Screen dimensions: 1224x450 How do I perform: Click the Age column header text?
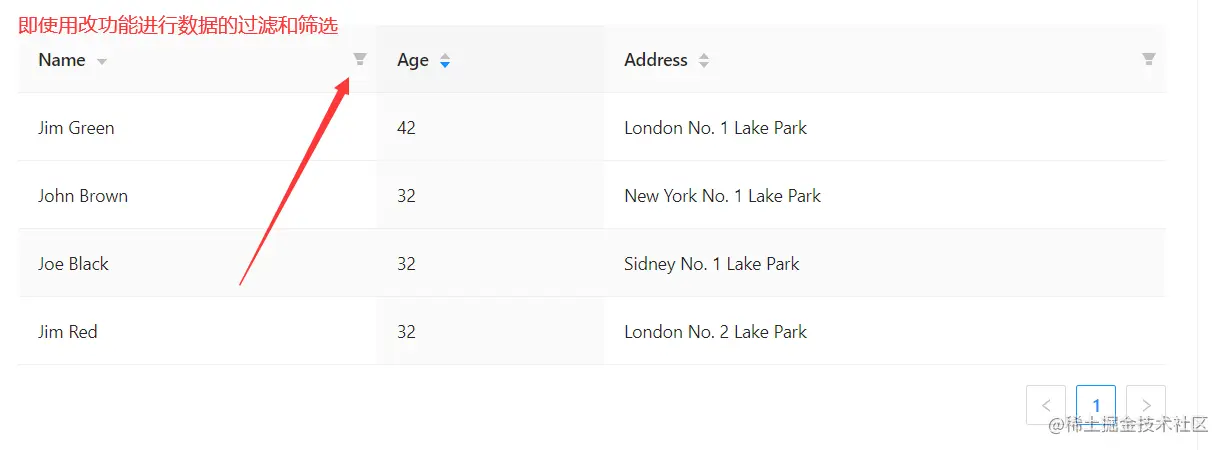412,60
